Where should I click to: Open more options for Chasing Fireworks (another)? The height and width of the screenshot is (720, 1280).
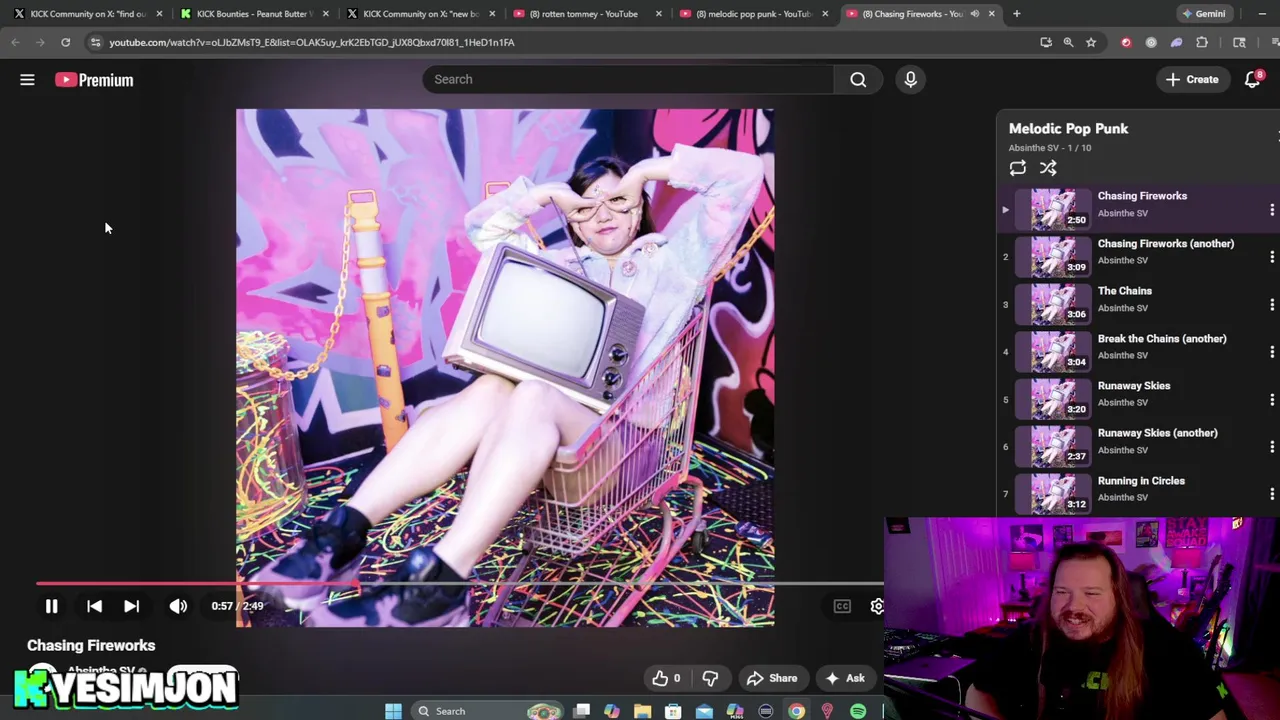pos(1271,257)
